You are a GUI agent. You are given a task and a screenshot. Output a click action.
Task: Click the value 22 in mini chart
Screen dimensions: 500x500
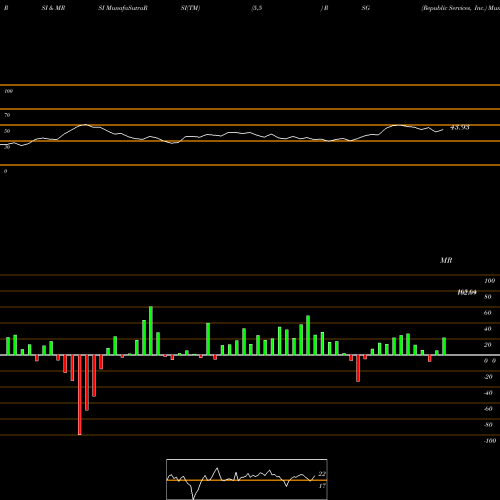click(x=322, y=474)
